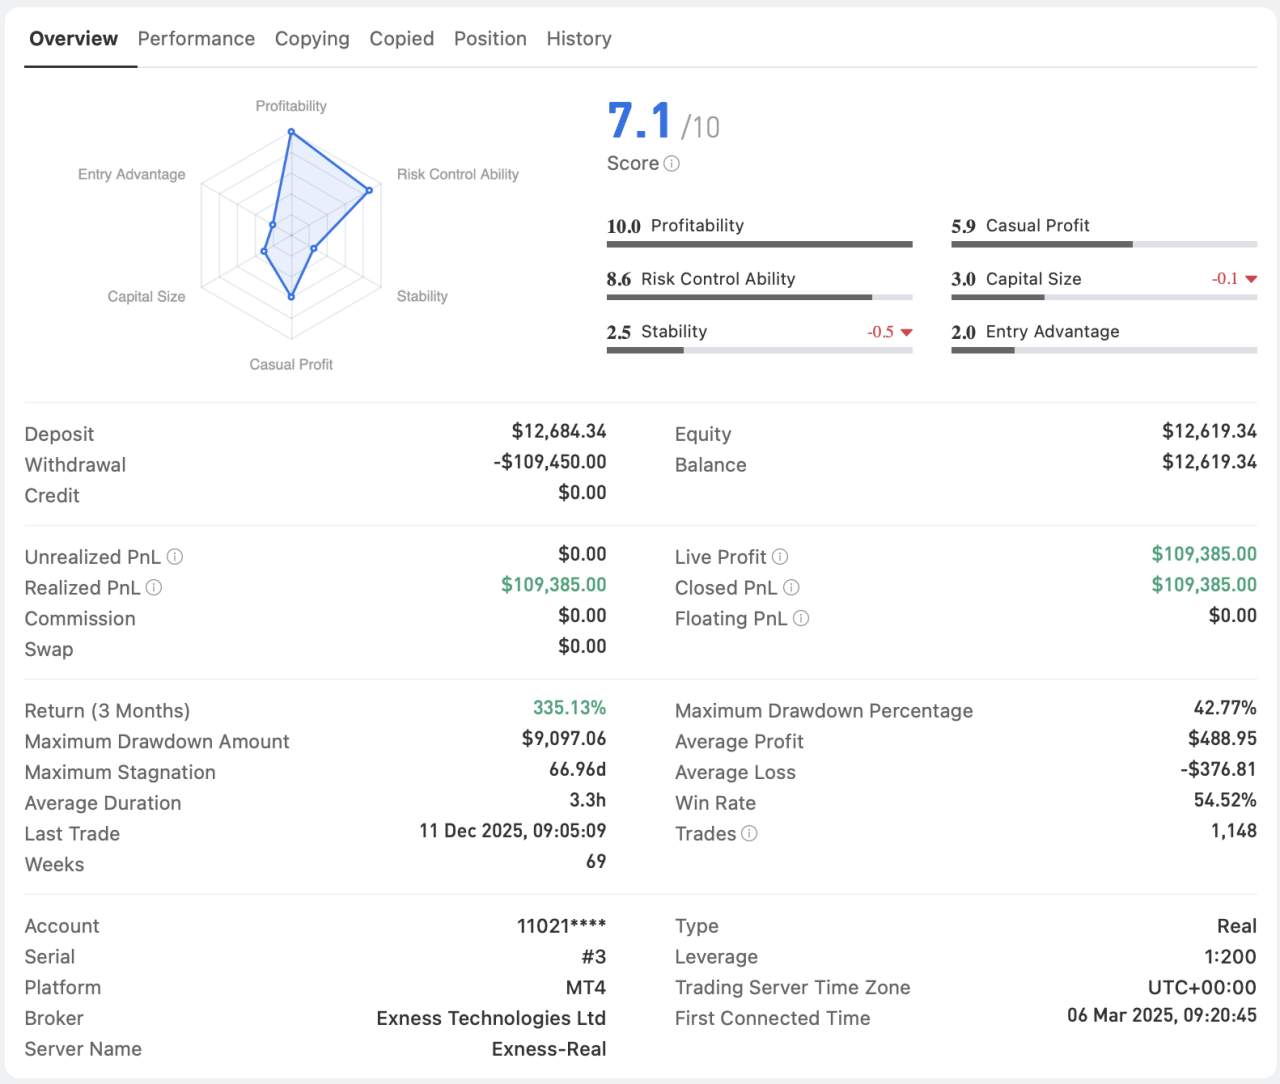This screenshot has width=1280, height=1084.
Task: Click the Live Profit info icon
Action: [x=780, y=557]
